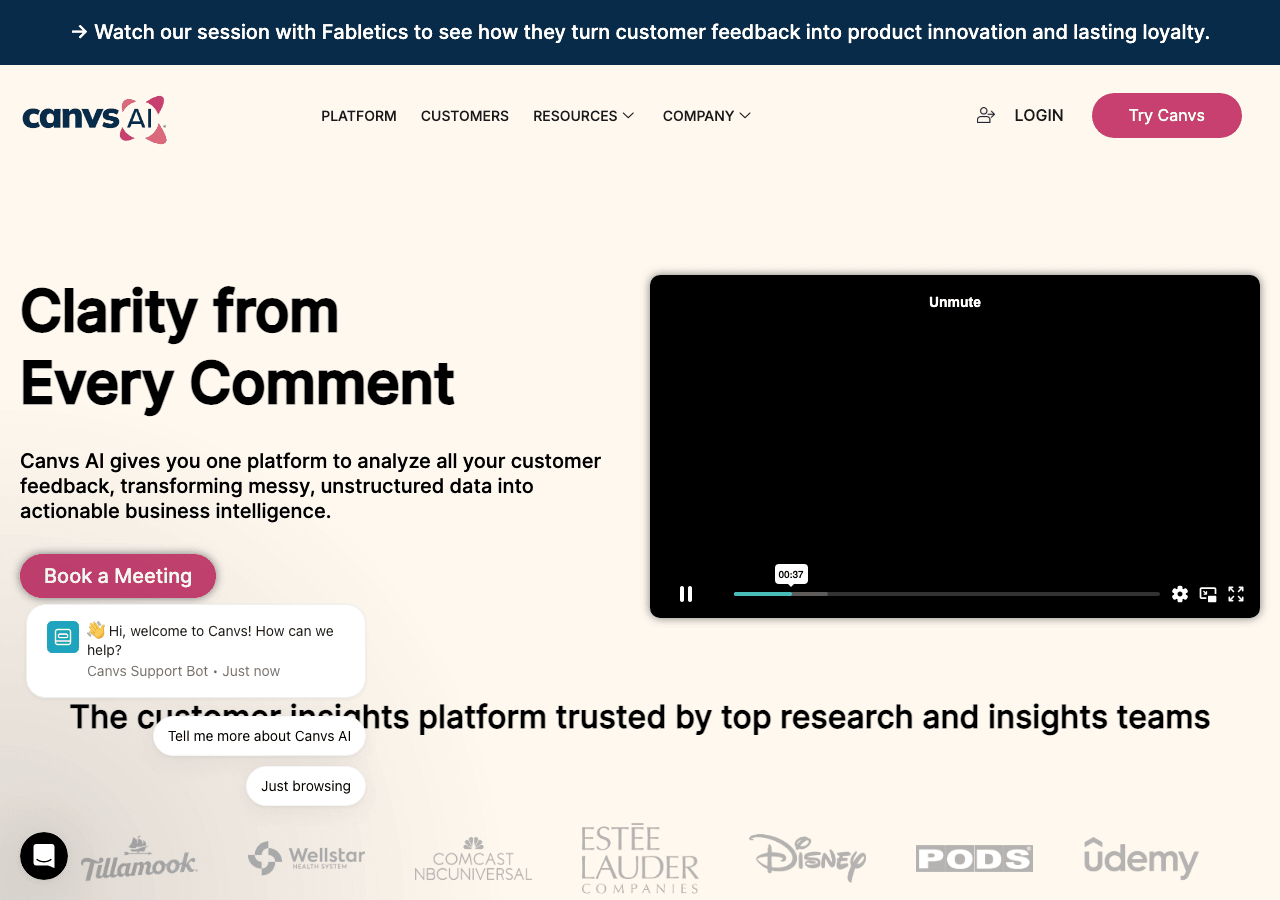Click the 'Canvs Support Bot • Just now' text
This screenshot has height=900, width=1280.
(184, 671)
